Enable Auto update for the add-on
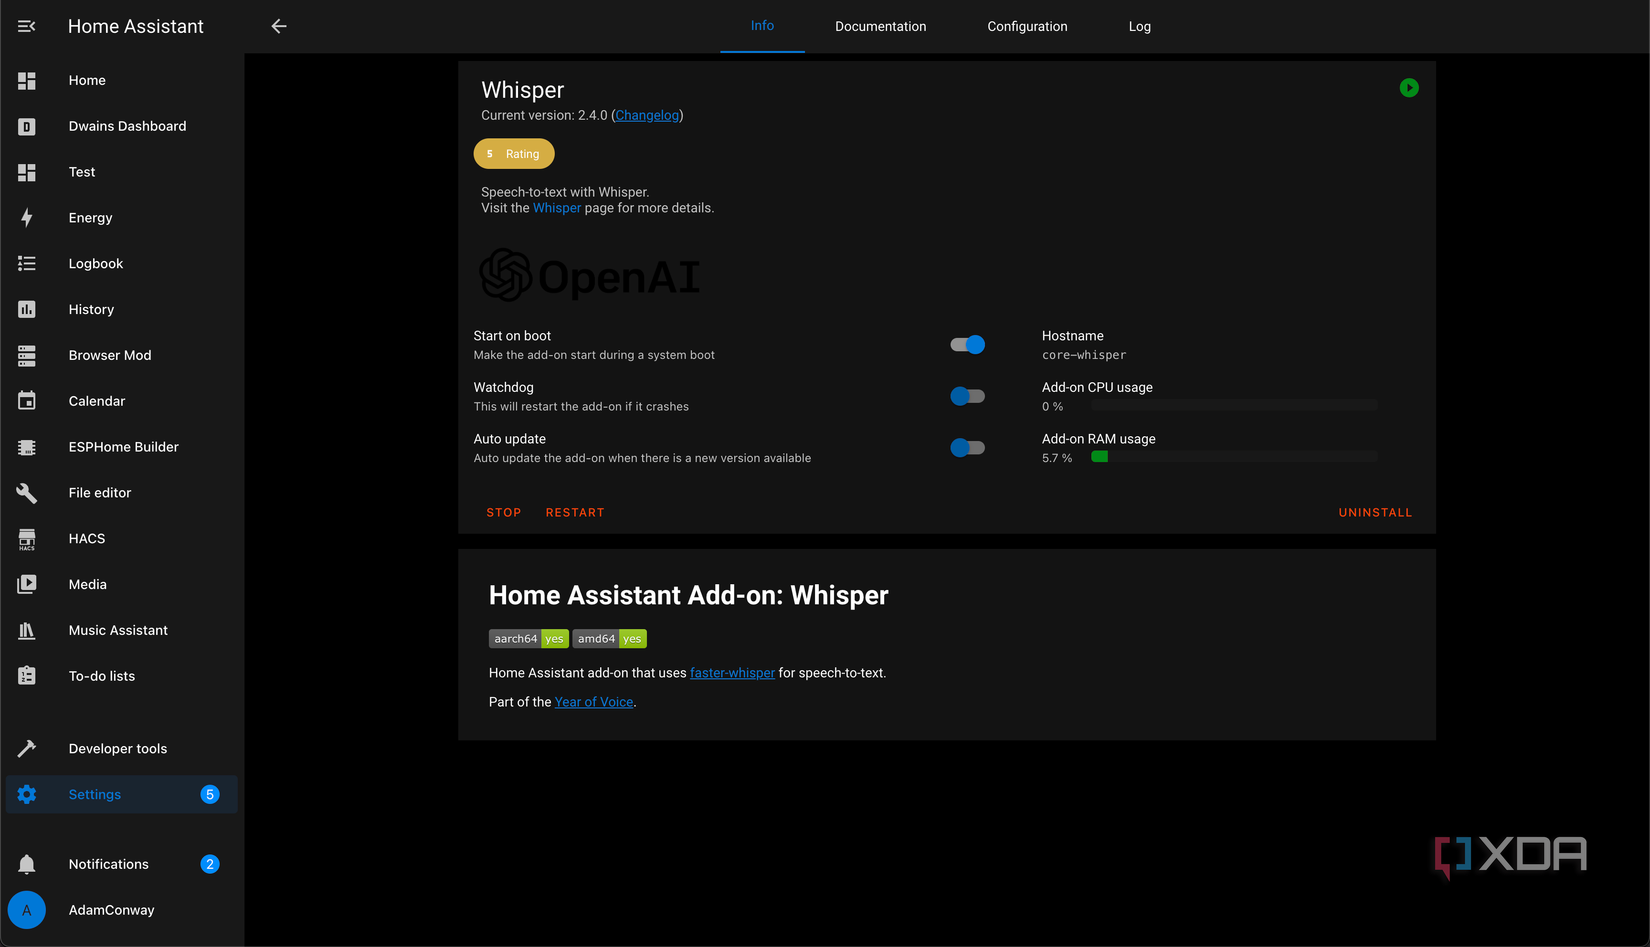The height and width of the screenshot is (947, 1650). click(967, 447)
